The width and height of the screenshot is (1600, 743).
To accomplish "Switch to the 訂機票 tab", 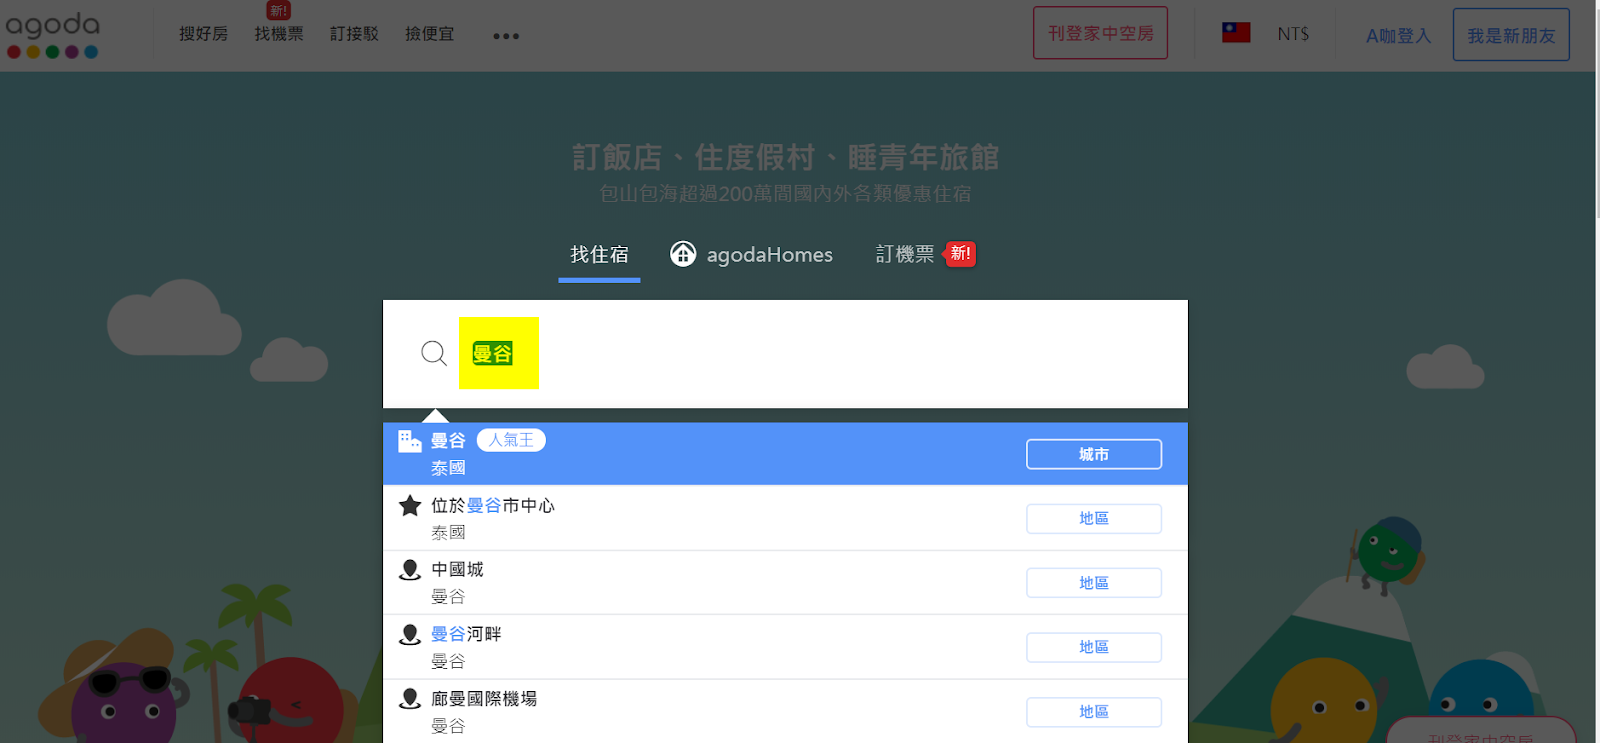I will coord(905,254).
